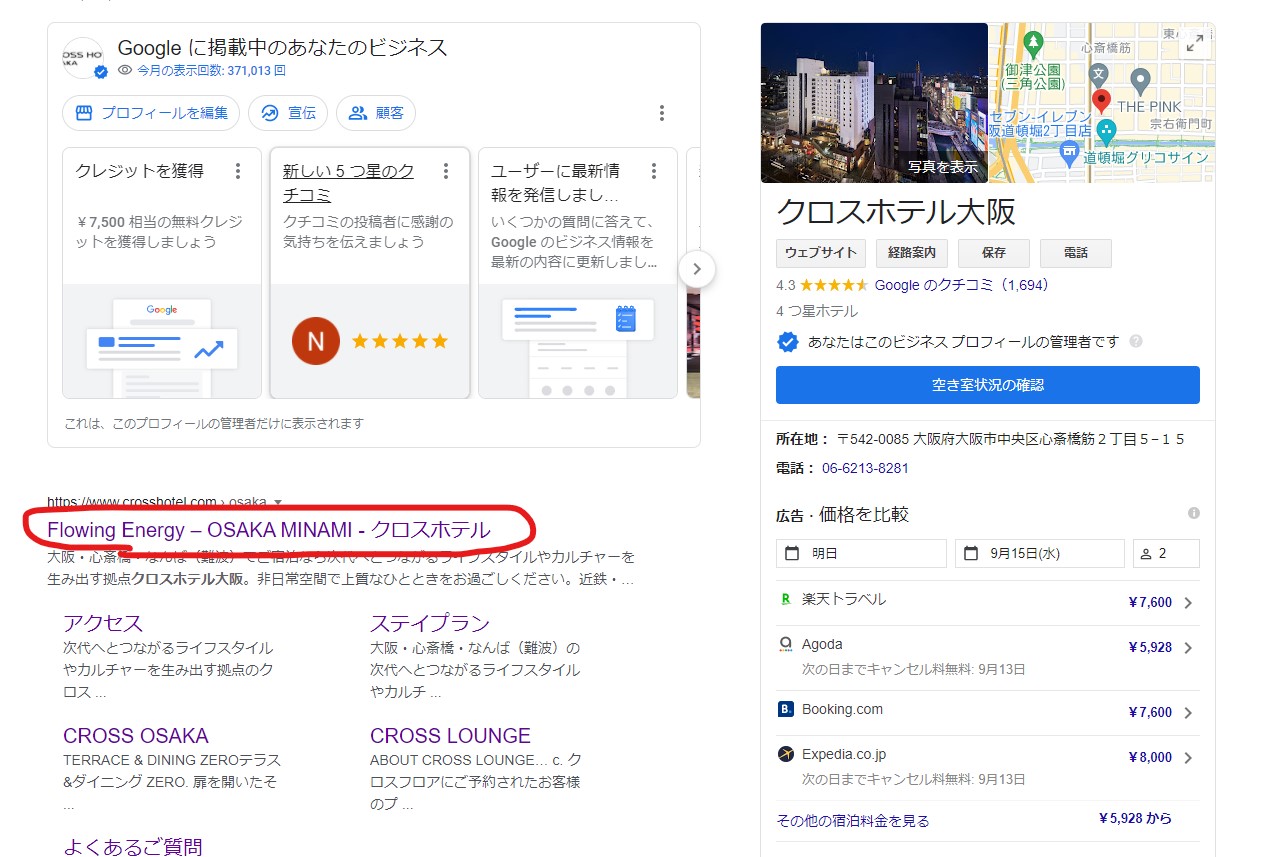Click the reviewer N avatar circle
Screen dimensions: 1276x857
pyautogui.click(x=316, y=341)
